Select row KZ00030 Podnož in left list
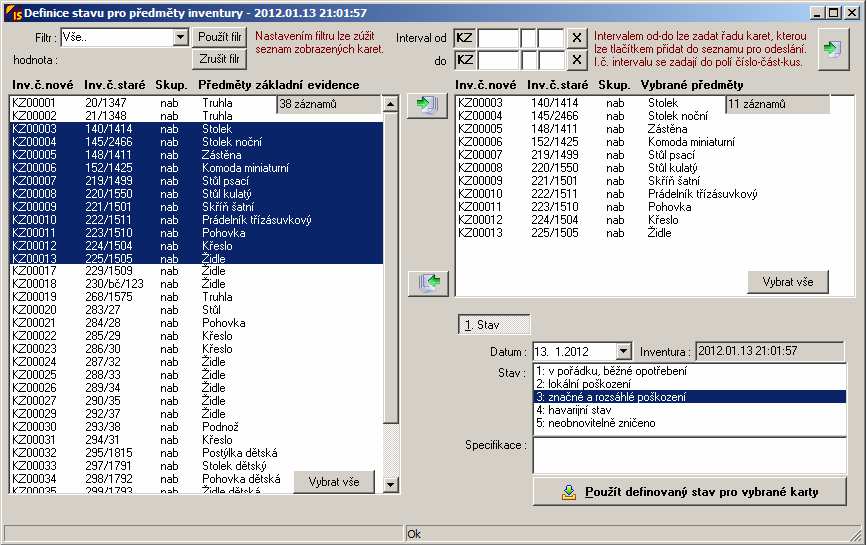Viewport: 867px width, 545px height. pos(196,427)
